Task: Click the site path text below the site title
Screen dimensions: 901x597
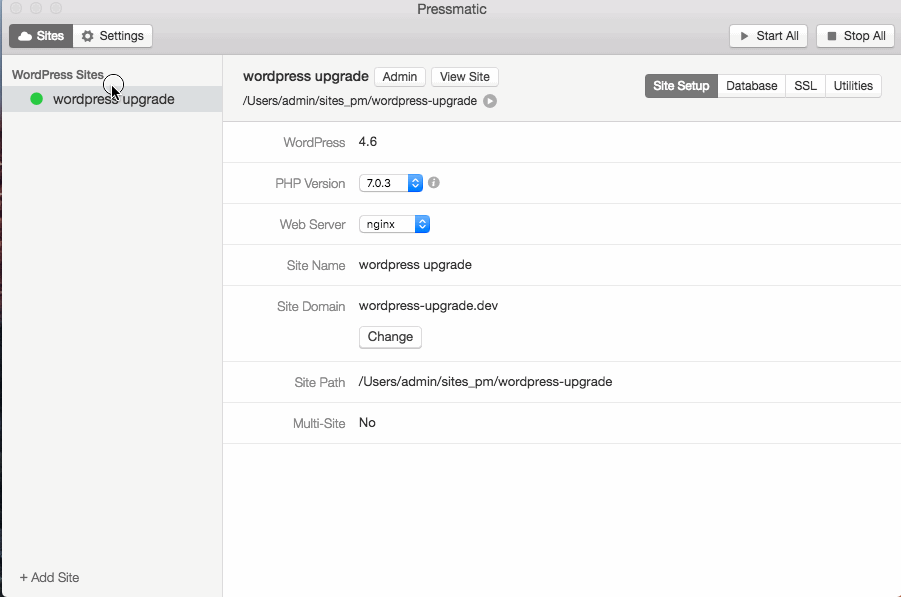Action: point(360,101)
